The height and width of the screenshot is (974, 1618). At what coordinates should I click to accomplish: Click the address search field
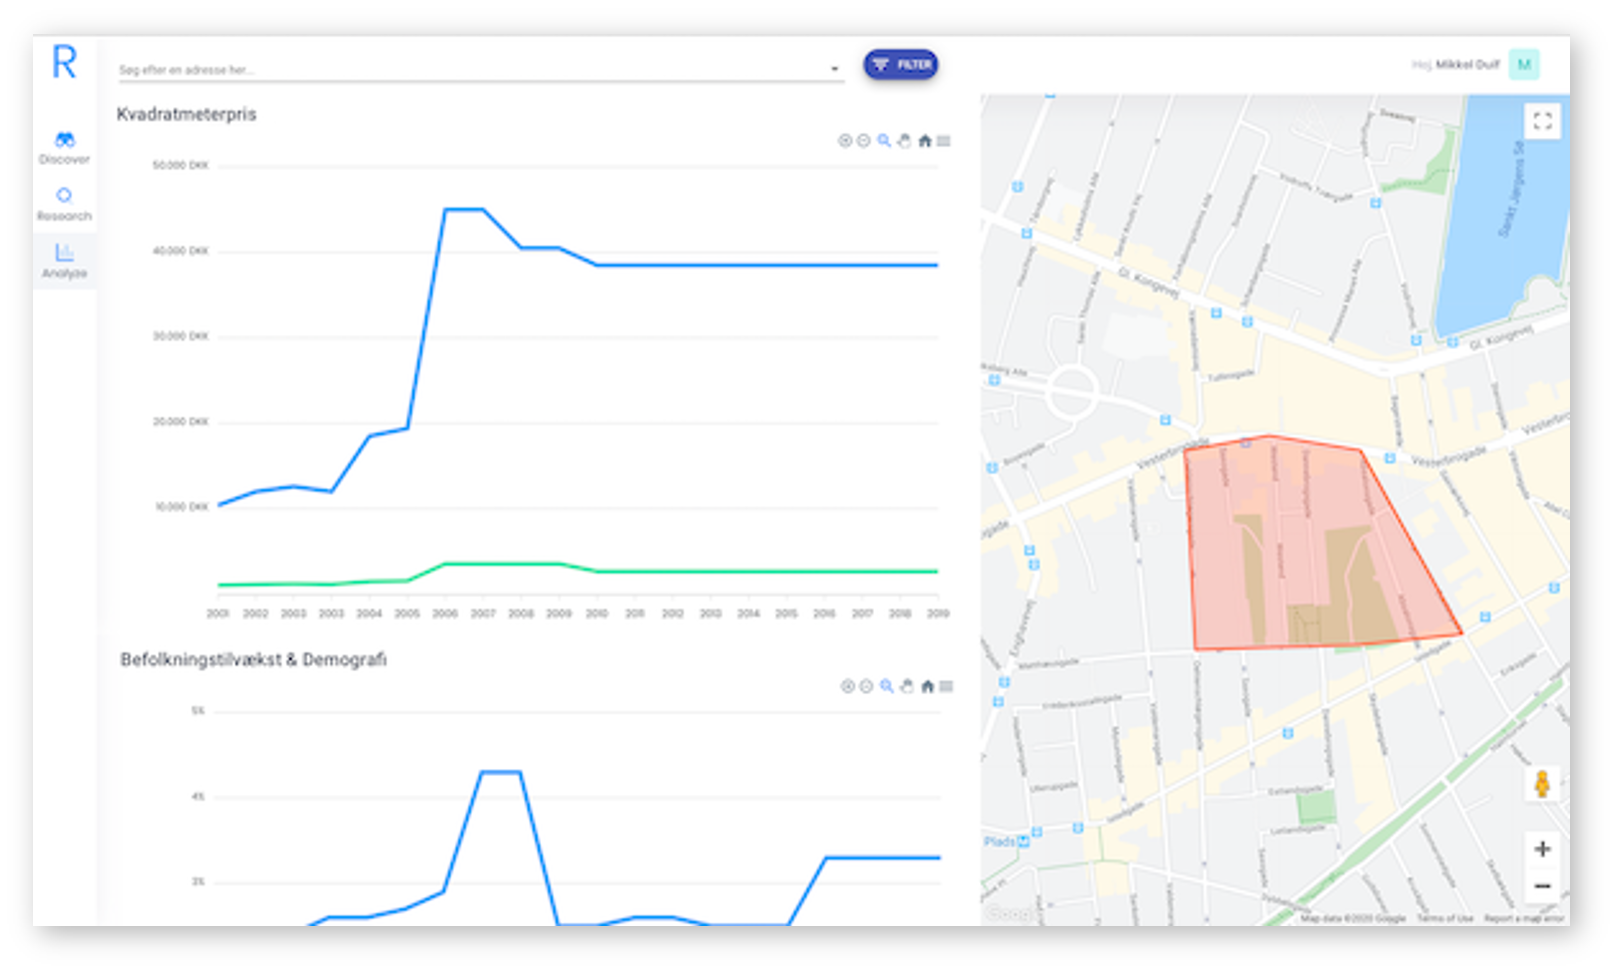tap(470, 70)
